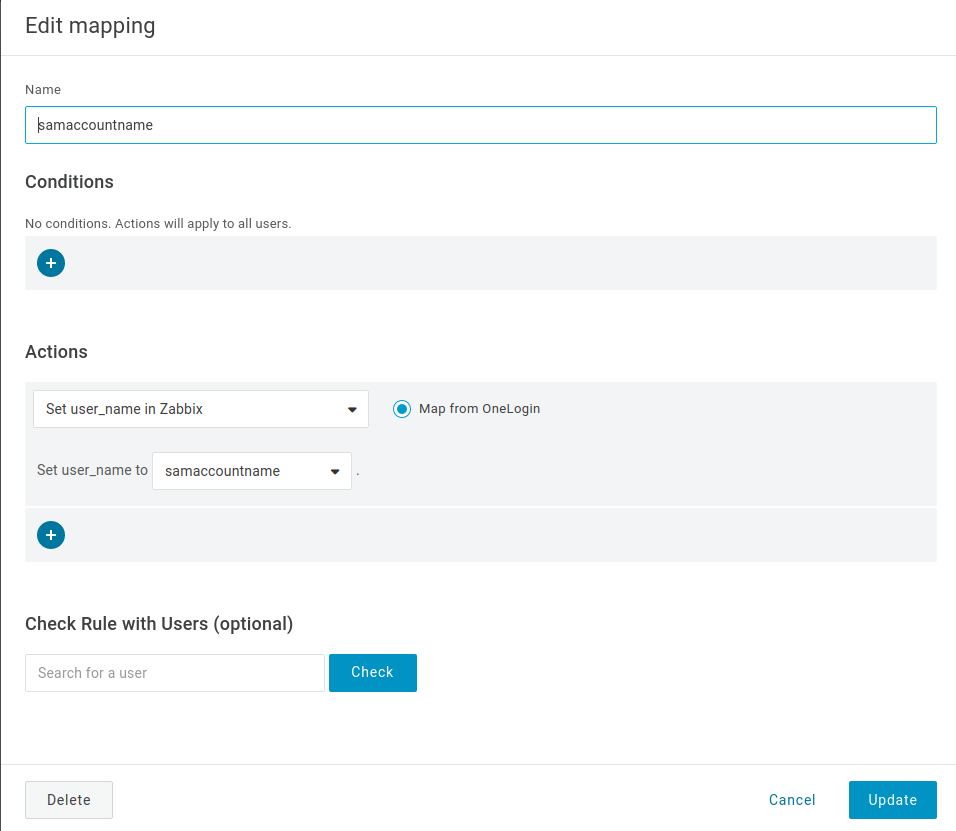Image resolution: width=956 pixels, height=831 pixels.
Task: Add a new condition with plus icon
Action: pos(51,263)
